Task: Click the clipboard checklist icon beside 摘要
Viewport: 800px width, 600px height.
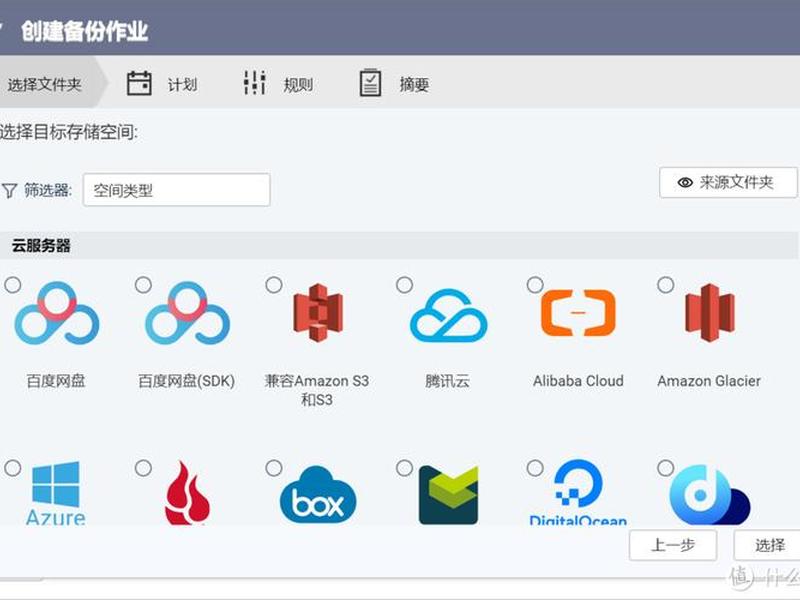Action: click(370, 83)
